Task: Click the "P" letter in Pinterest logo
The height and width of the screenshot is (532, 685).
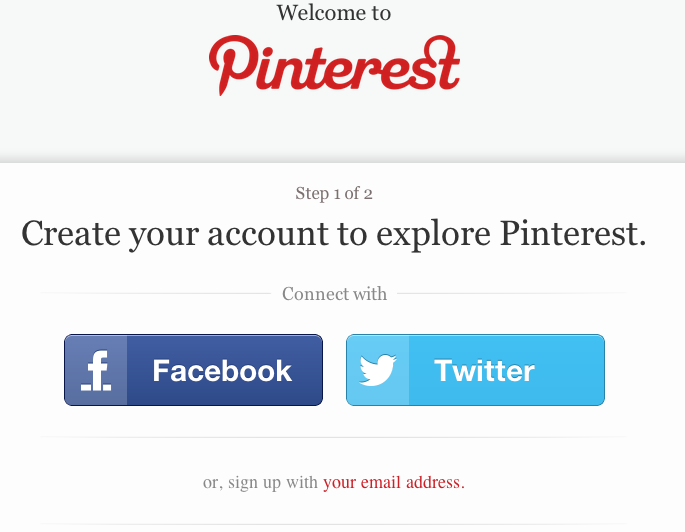Action: point(231,65)
